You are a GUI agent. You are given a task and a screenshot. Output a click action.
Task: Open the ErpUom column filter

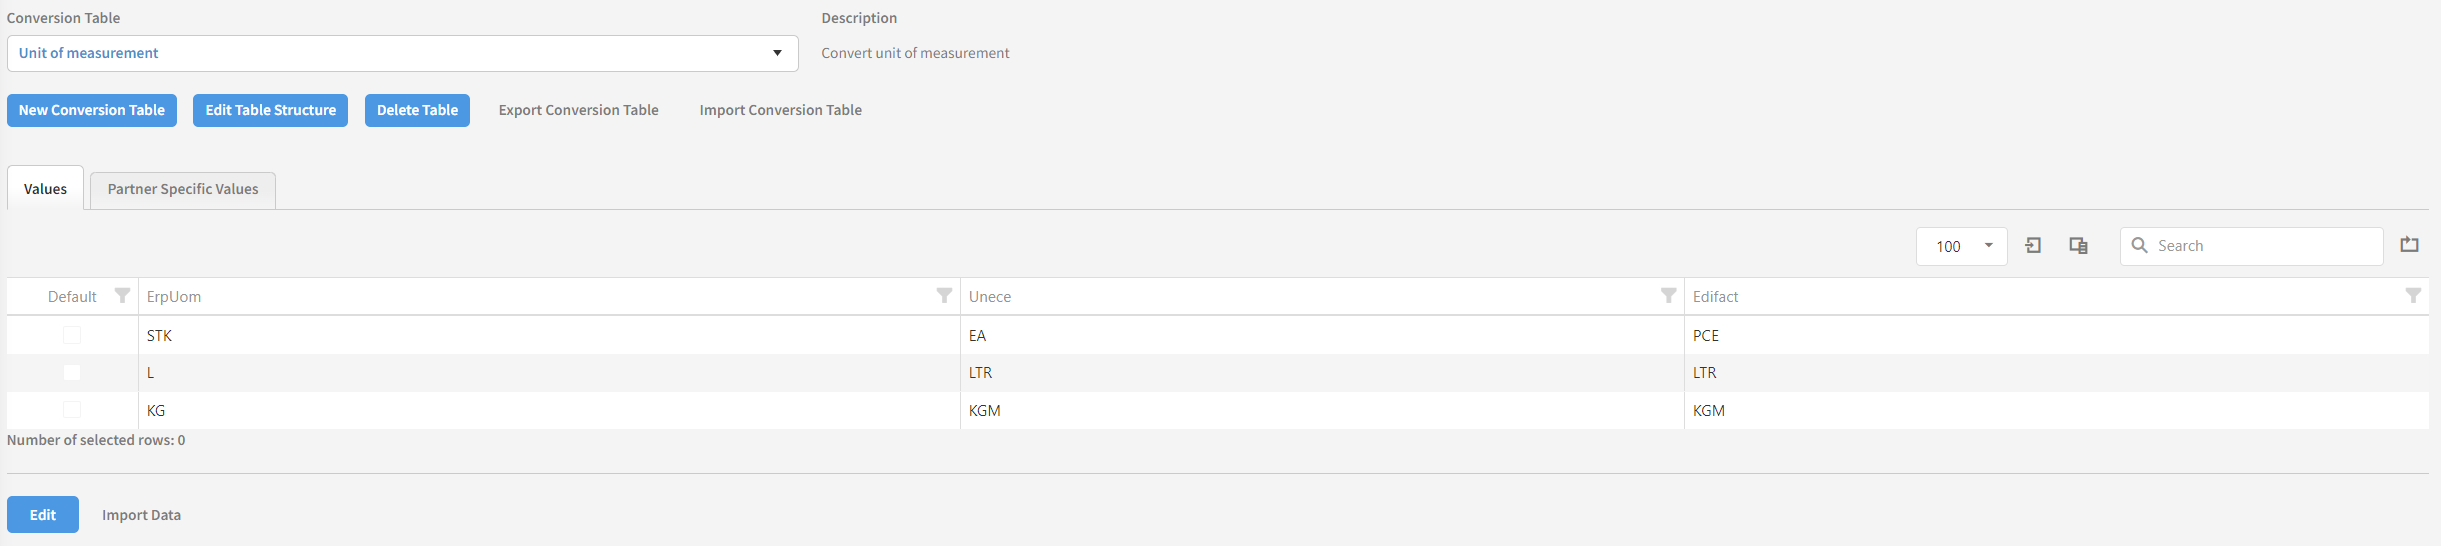coord(944,296)
